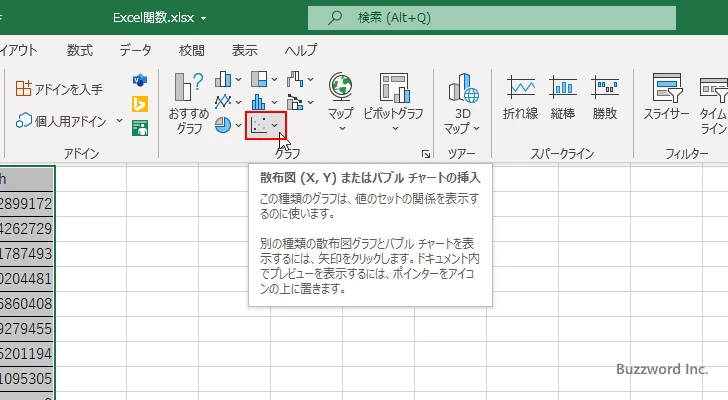728x400 pixels.
Task: Click the line chart insert icon
Action: (x=223, y=102)
